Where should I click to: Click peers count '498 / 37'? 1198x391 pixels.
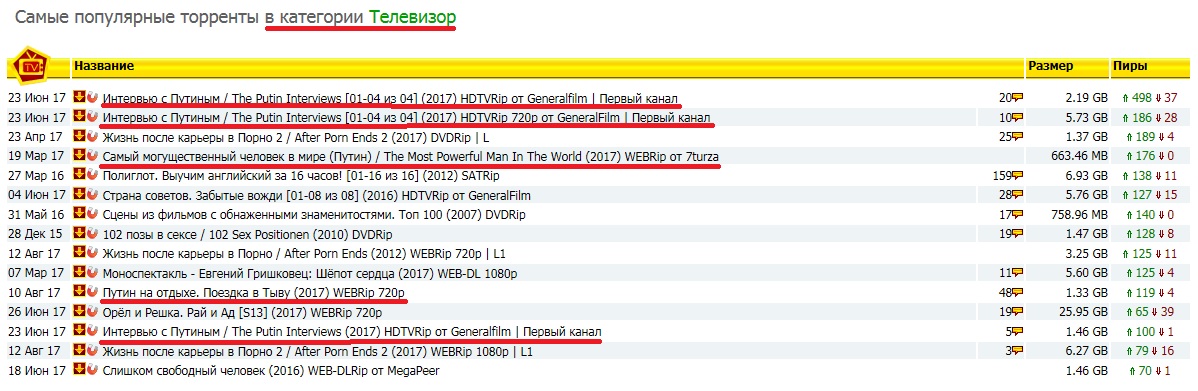click(1150, 98)
